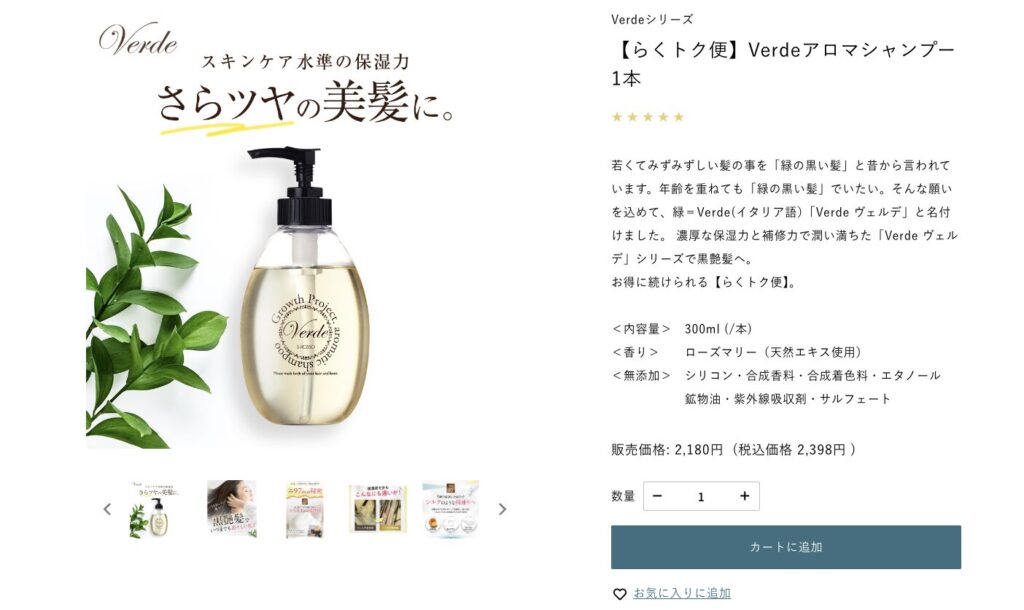Open the お気に入りに追加 link
This screenshot has height=610, width=1024.
tap(682, 593)
